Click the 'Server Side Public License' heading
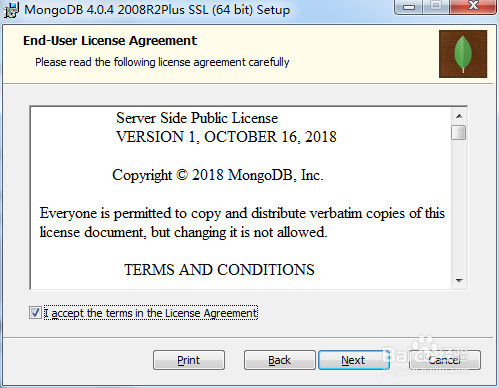This screenshot has width=499, height=388. pyautogui.click(x=197, y=118)
